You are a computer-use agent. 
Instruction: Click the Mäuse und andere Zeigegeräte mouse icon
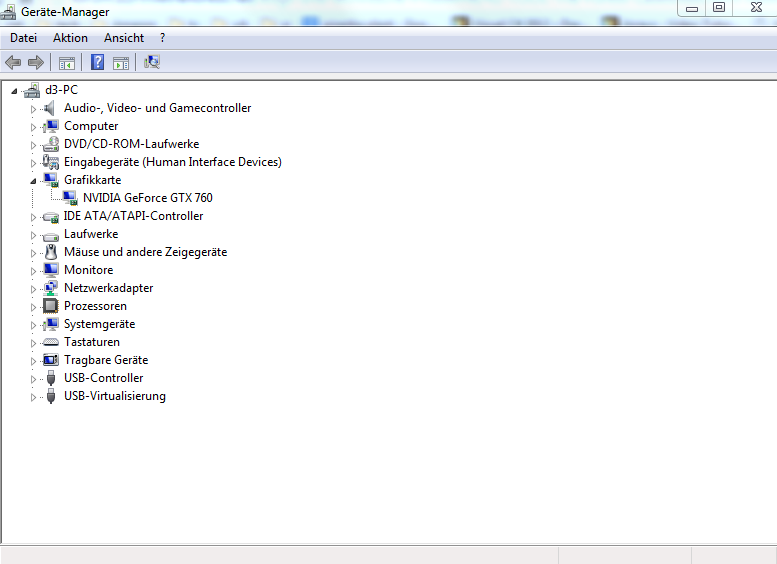[51, 252]
